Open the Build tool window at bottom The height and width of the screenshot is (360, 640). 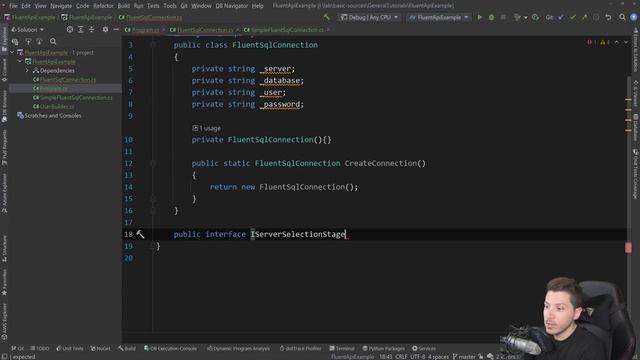(127, 349)
